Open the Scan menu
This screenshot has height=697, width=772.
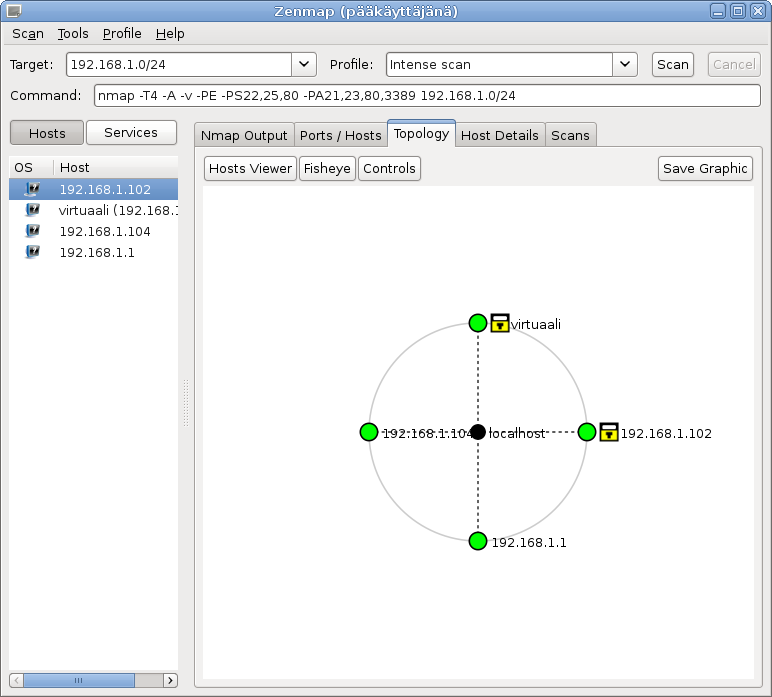point(28,33)
